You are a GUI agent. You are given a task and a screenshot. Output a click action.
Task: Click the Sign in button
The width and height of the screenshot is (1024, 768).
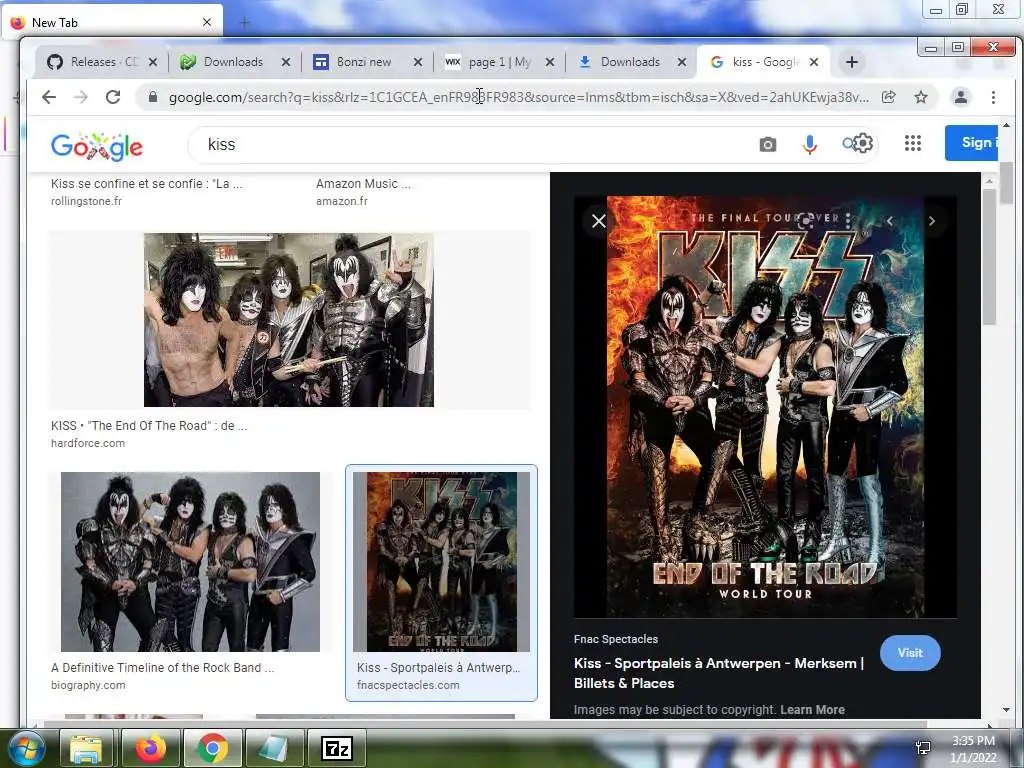971,142
